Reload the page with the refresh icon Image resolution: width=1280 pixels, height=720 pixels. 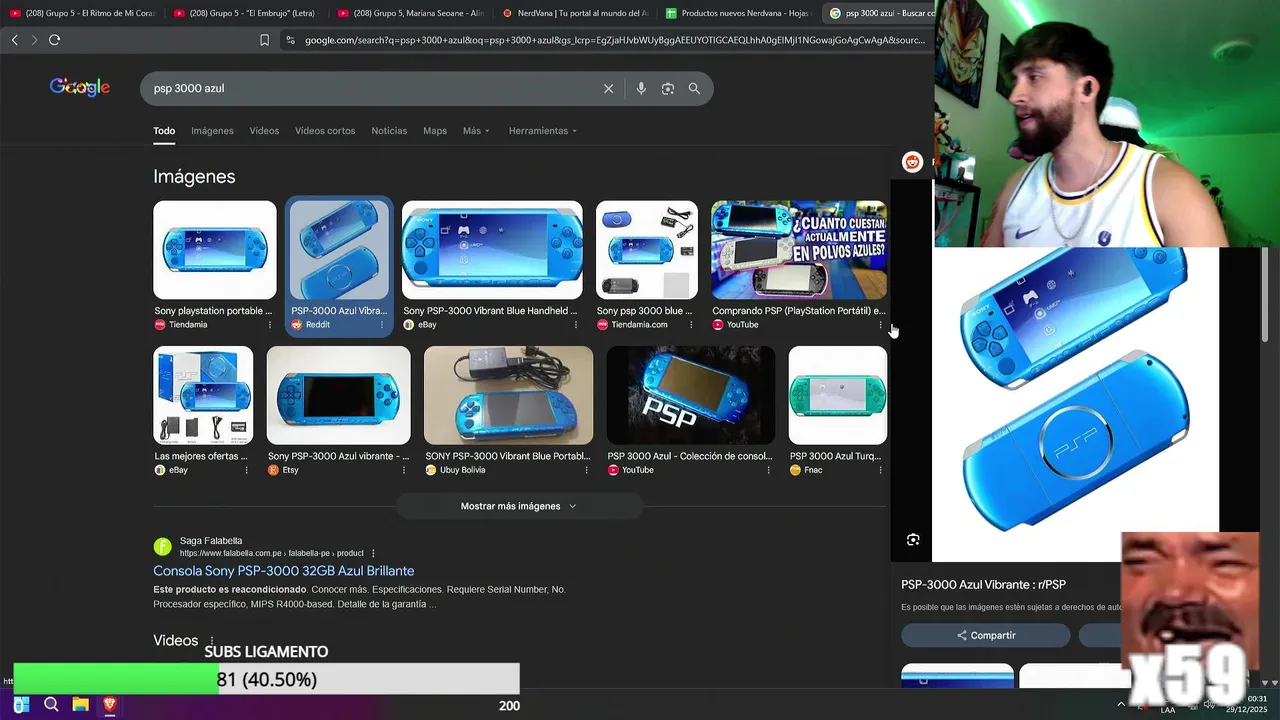[x=54, y=40]
